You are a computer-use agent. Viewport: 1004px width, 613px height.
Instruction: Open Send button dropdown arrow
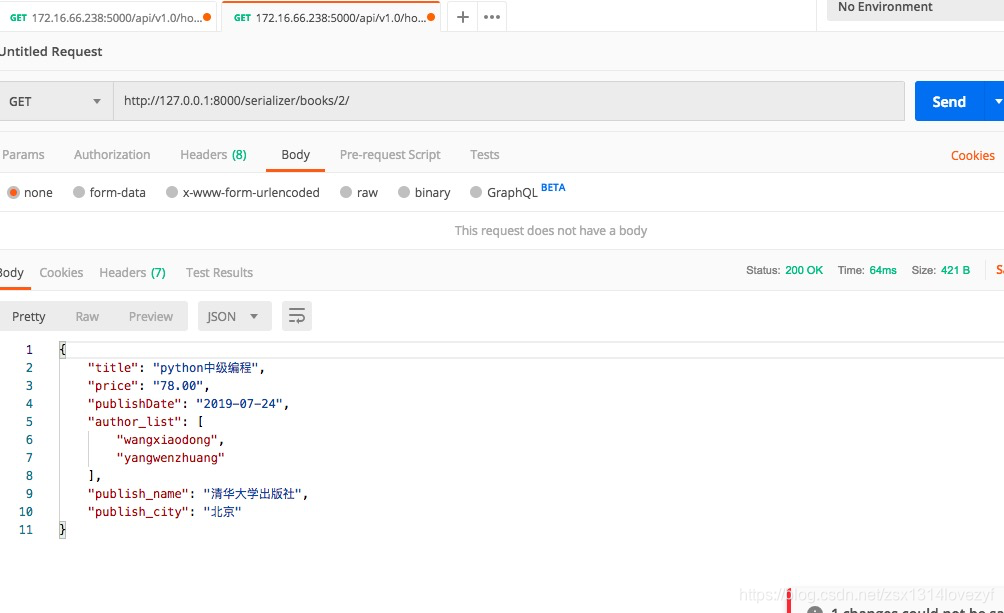pyautogui.click(x=996, y=101)
